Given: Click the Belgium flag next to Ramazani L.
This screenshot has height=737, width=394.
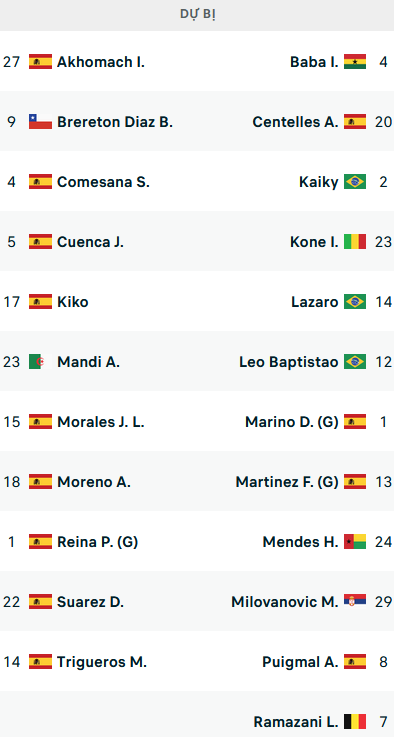Looking at the screenshot, I should point(355,721).
